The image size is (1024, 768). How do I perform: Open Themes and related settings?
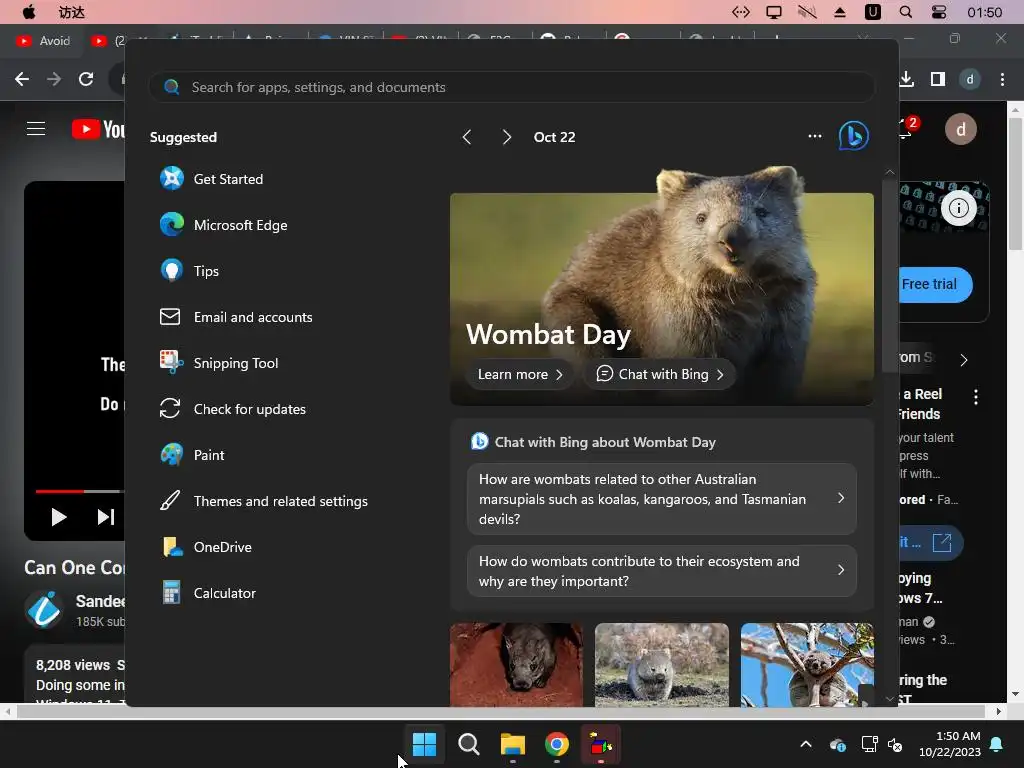(263, 501)
